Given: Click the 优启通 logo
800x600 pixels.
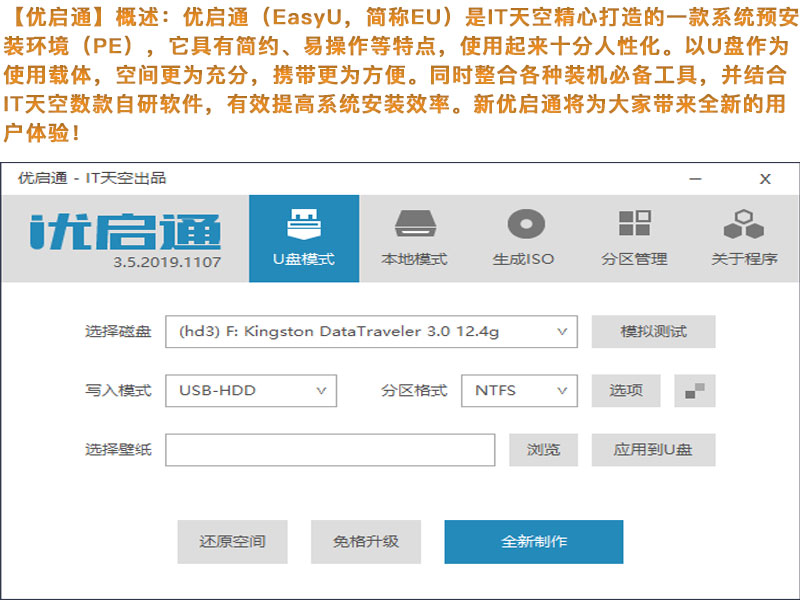Looking at the screenshot, I should click(x=126, y=232).
